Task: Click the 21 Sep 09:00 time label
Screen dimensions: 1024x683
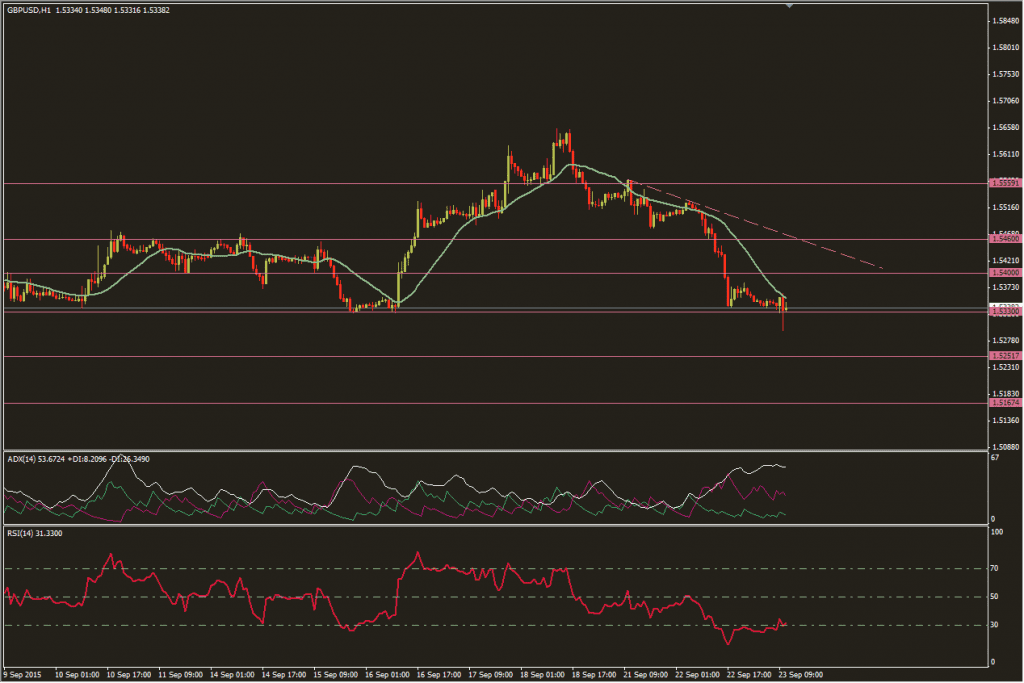Action: pos(646,675)
